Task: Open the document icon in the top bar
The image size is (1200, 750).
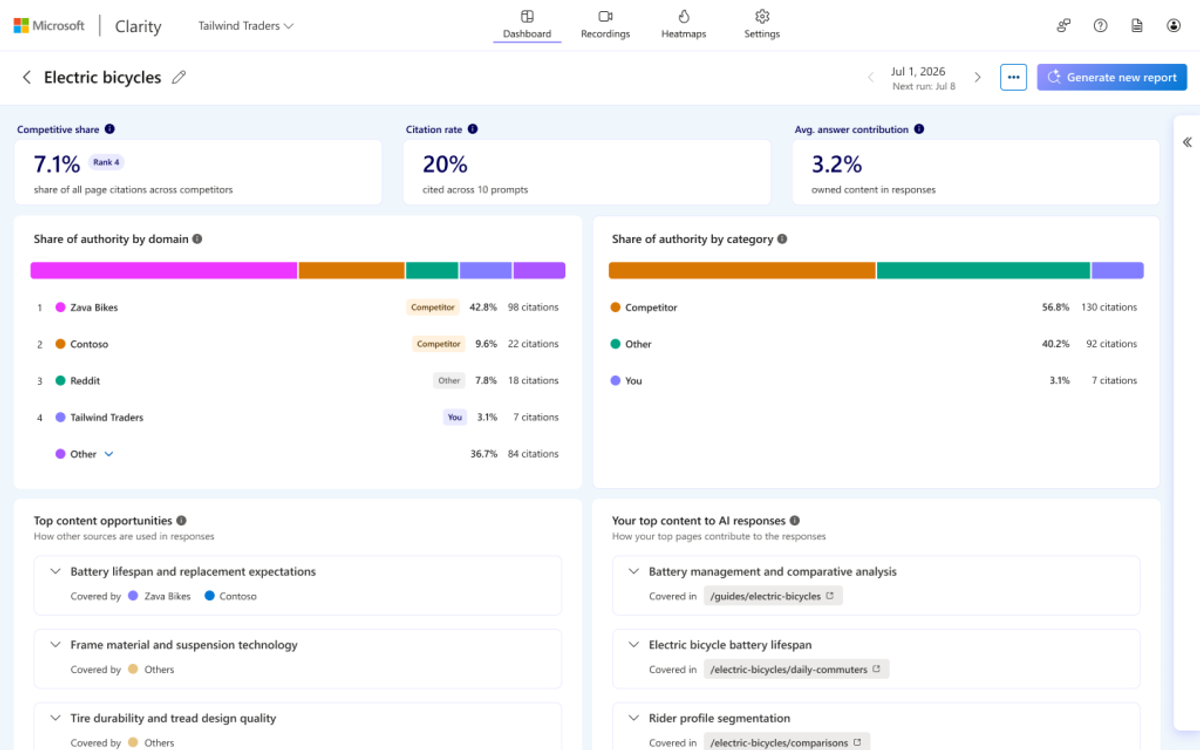Action: (1137, 26)
